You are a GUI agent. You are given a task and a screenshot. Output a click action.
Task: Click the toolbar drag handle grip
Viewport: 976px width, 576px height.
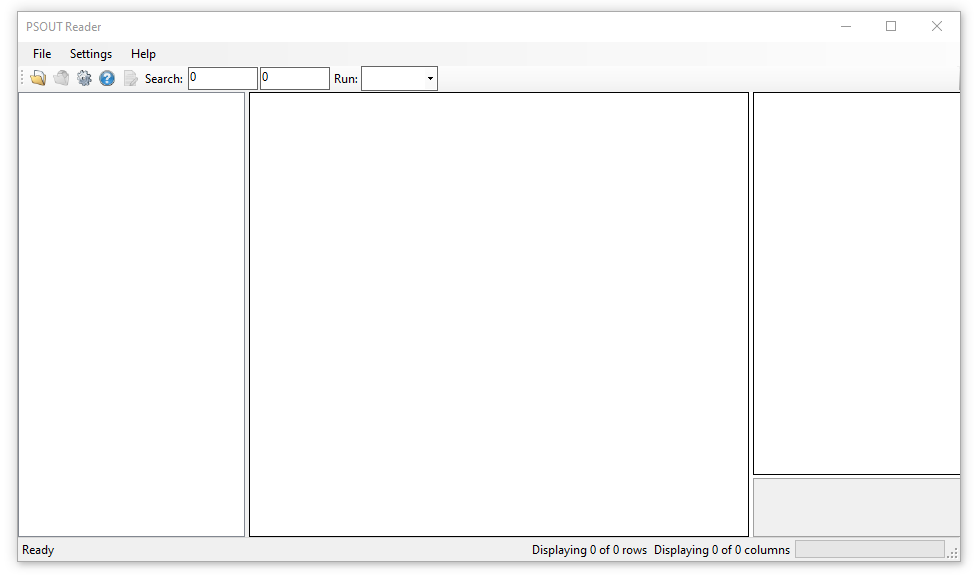click(x=22, y=78)
